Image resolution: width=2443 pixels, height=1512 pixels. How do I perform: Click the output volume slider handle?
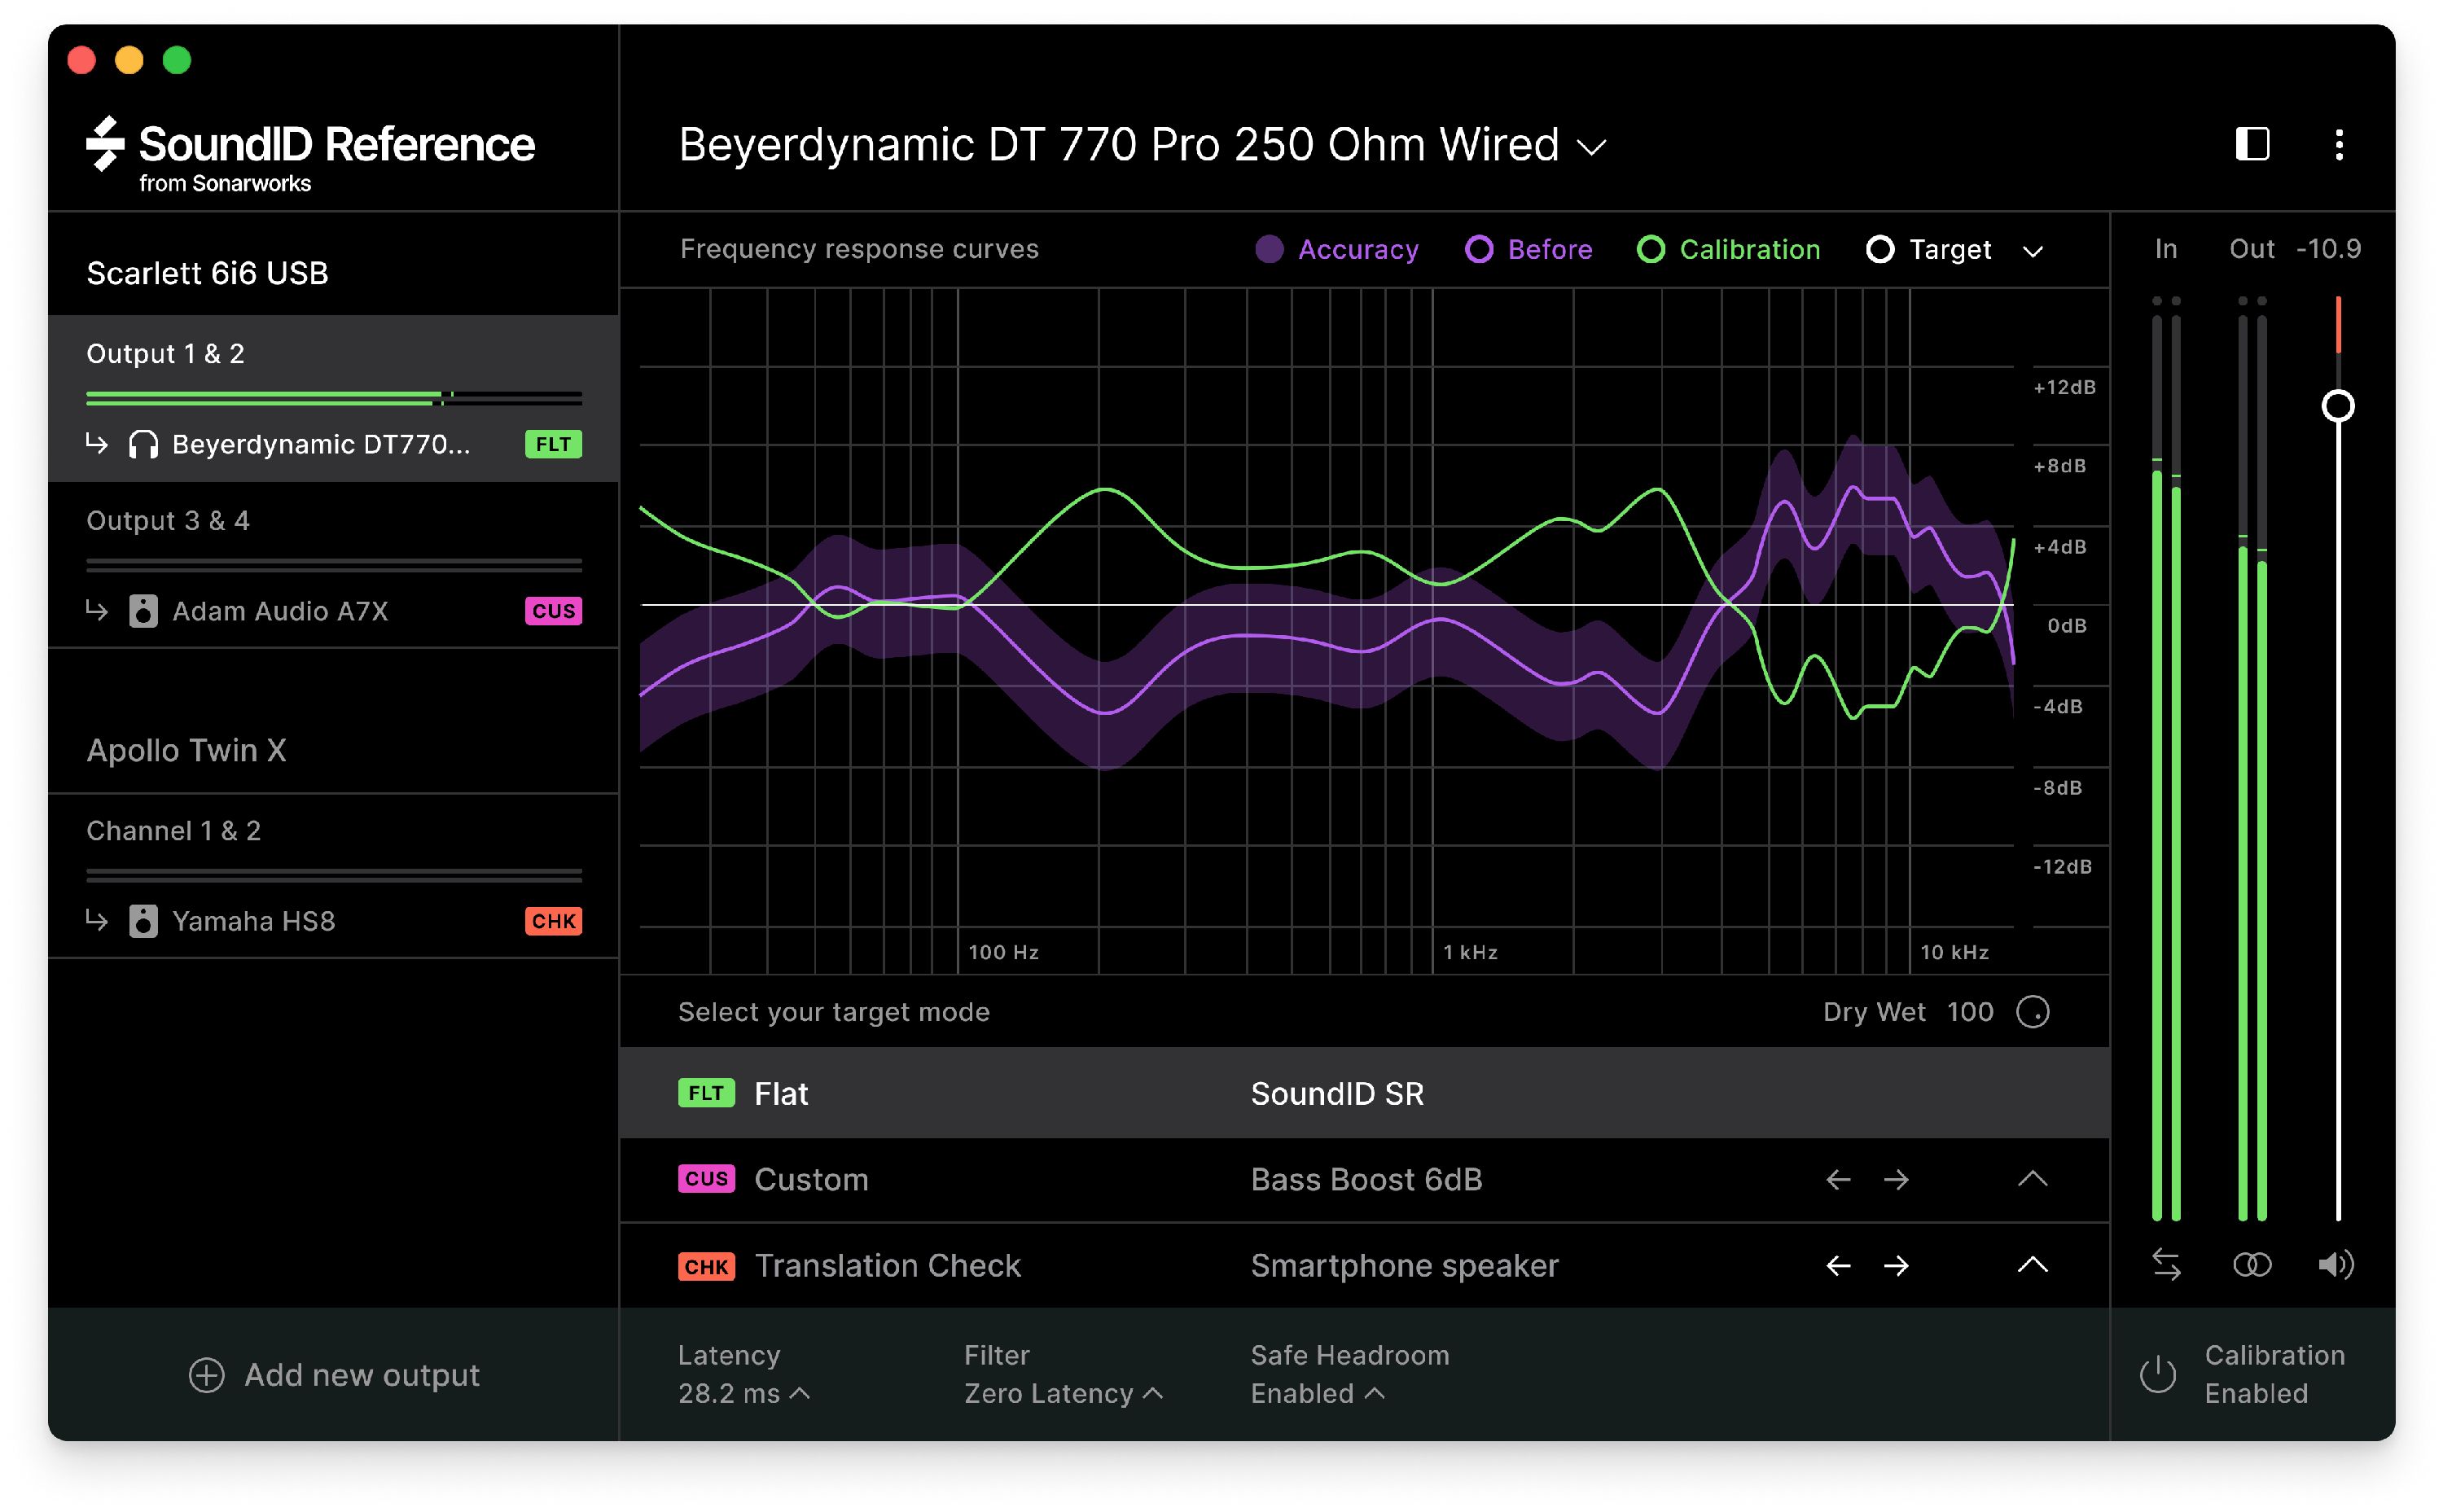coord(2337,406)
